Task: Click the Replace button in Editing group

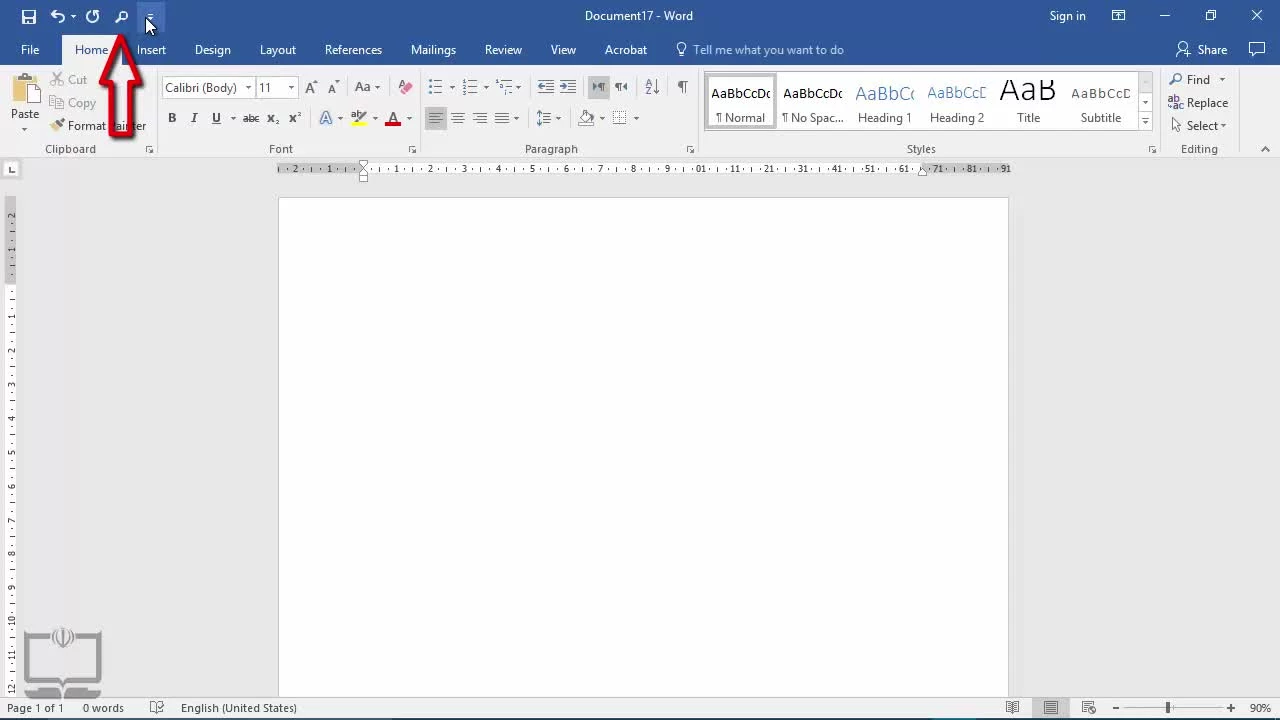Action: tap(1198, 103)
